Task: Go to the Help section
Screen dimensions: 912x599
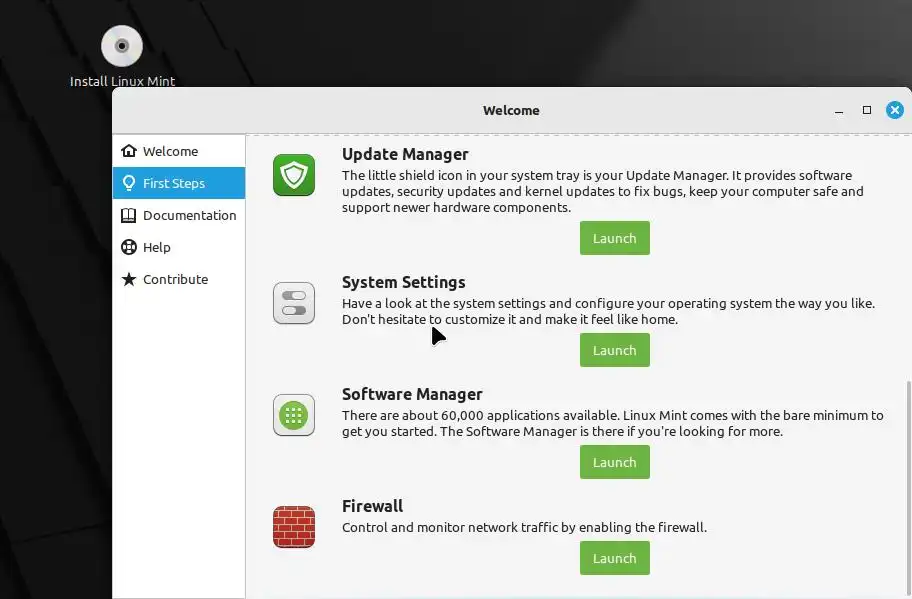Action: coord(179,247)
